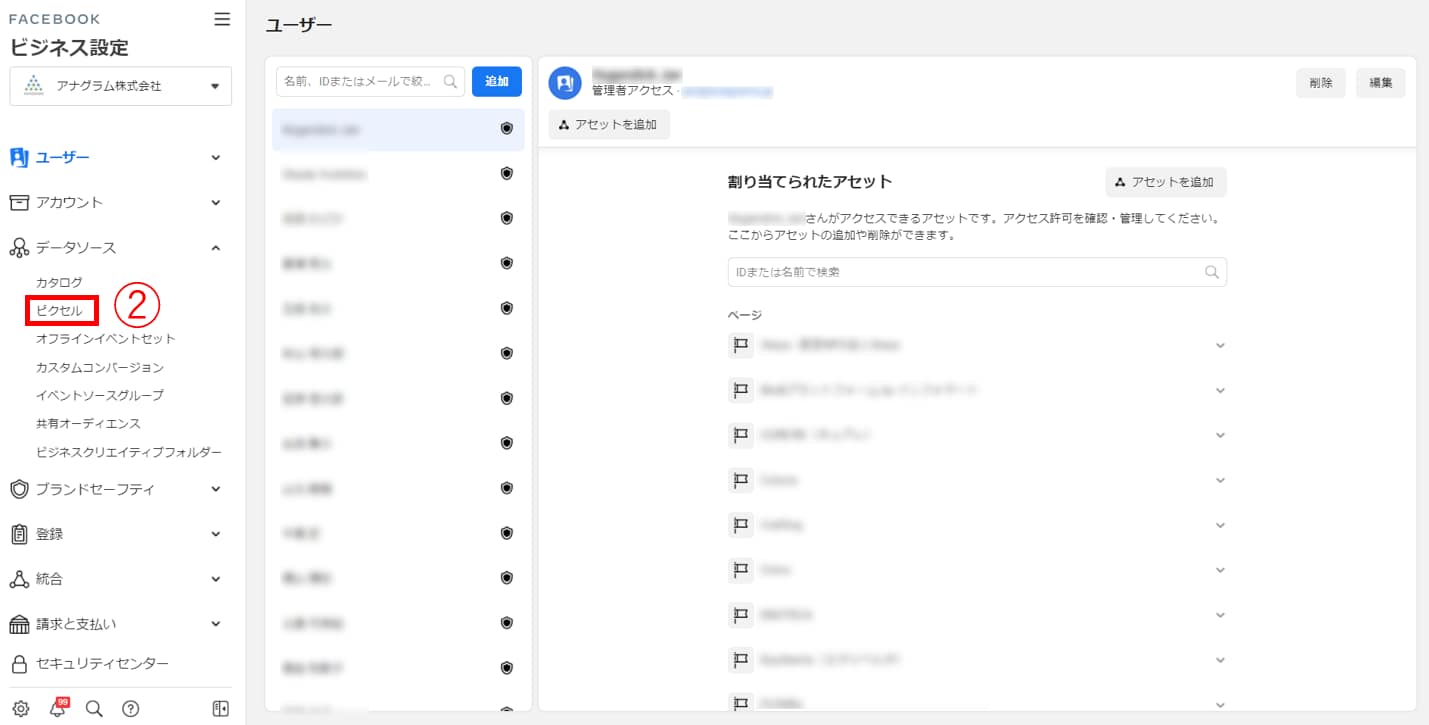Open notifications bell with 99 badge

[57, 709]
